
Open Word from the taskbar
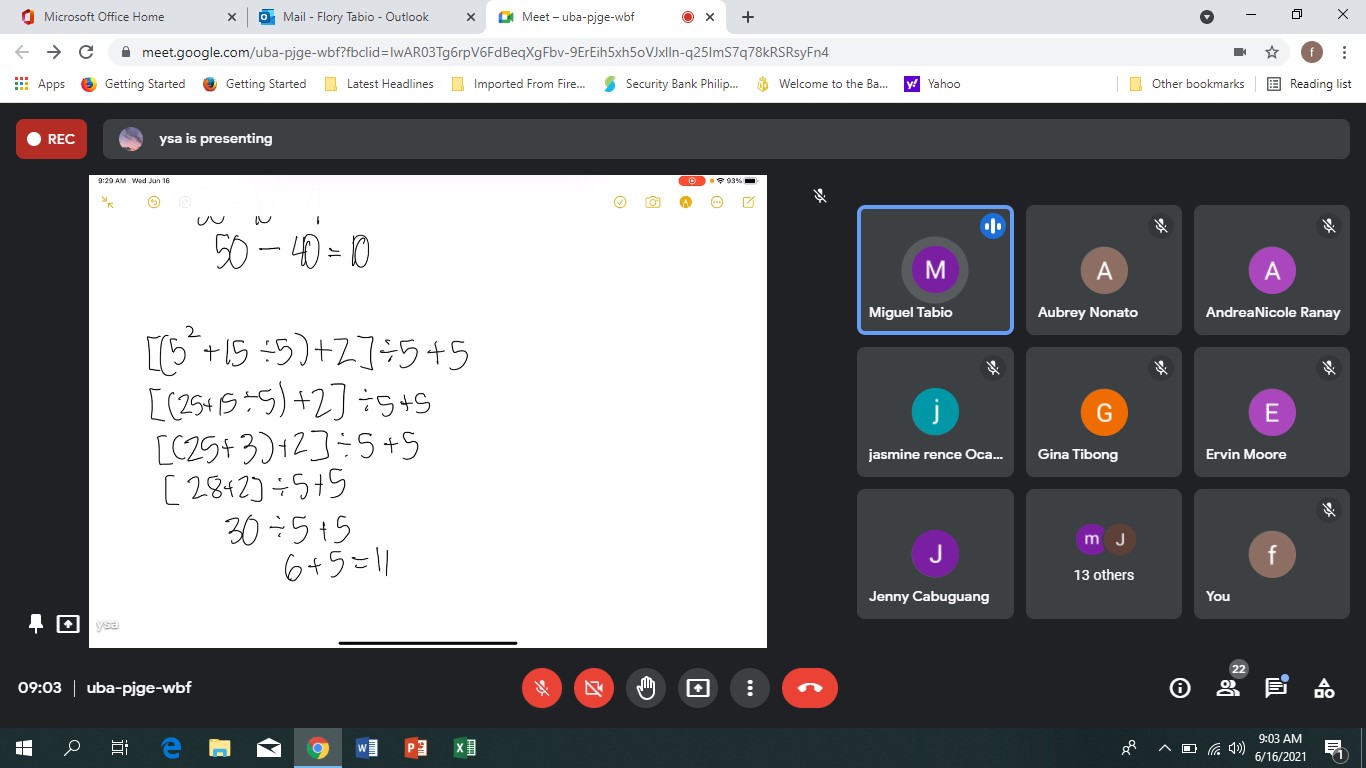tap(366, 748)
